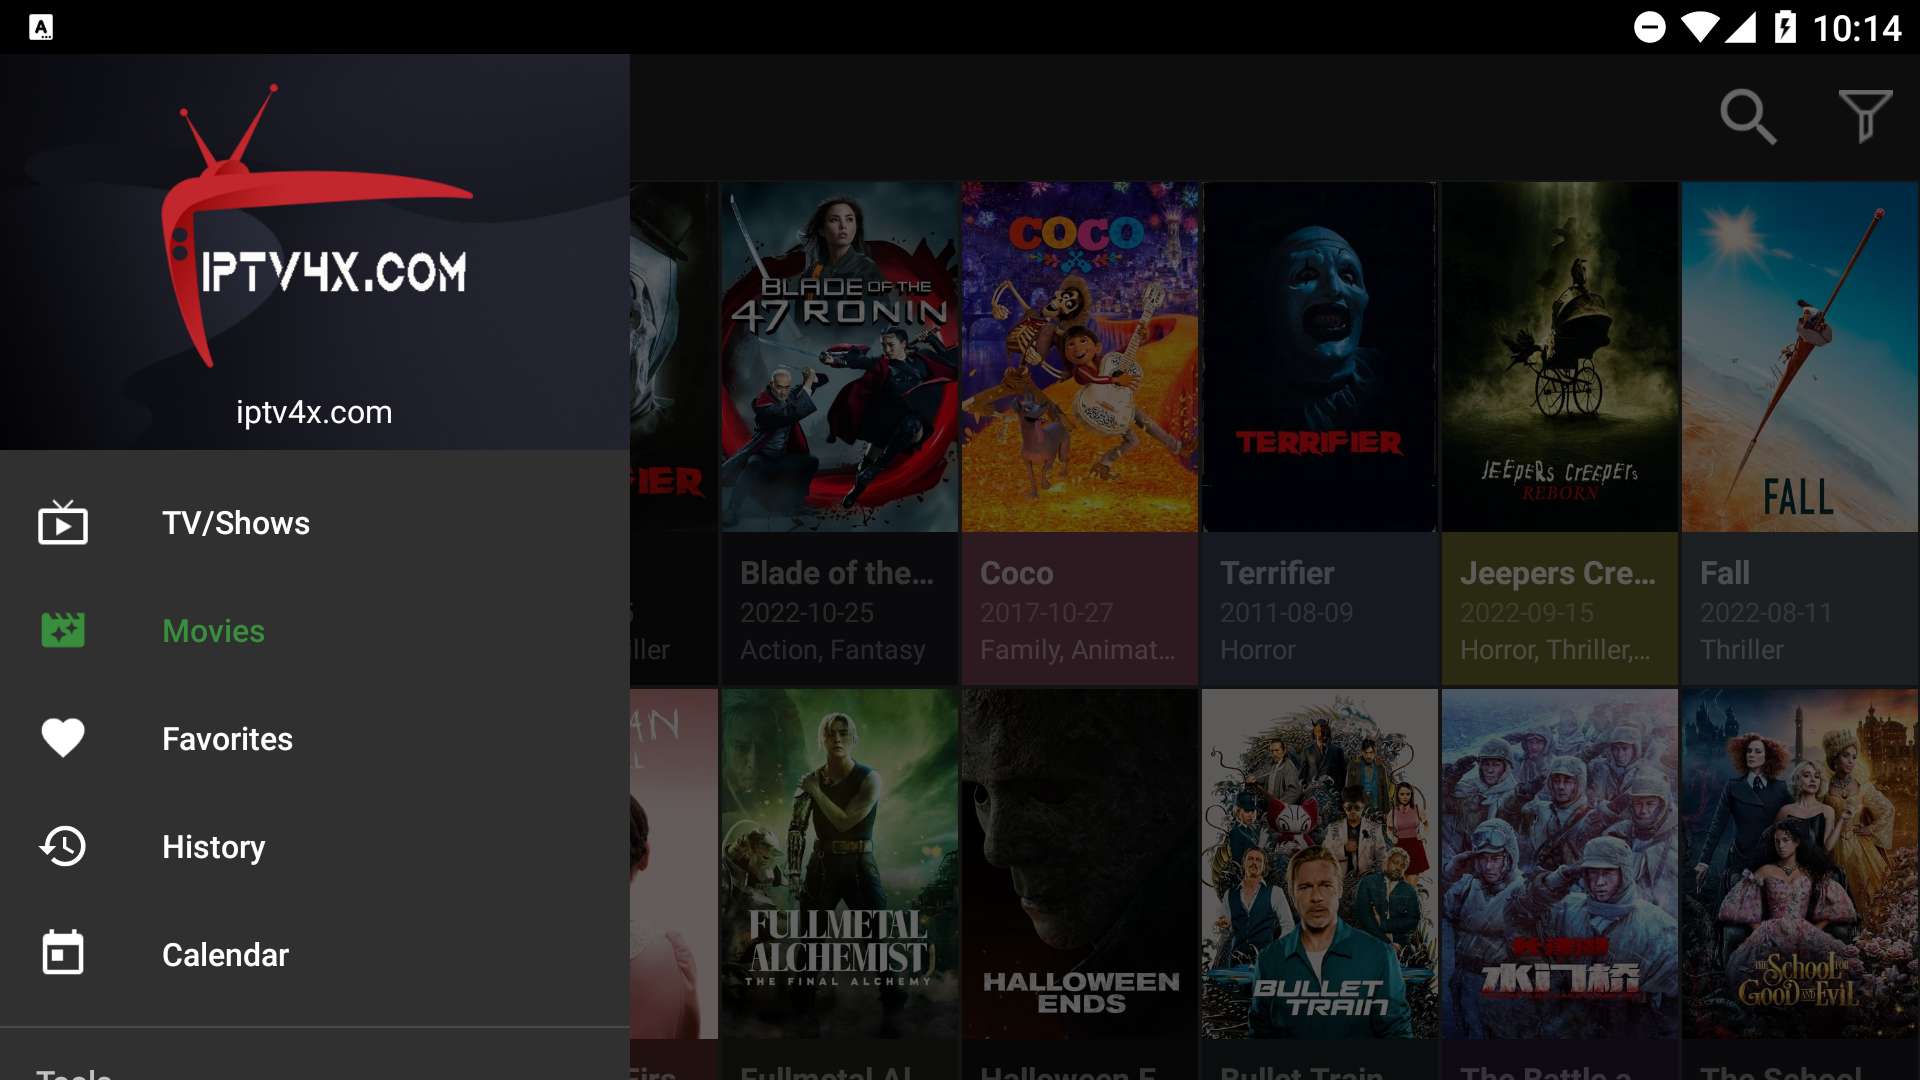Select the TV/Shows menu item
This screenshot has height=1080, width=1920.
click(235, 522)
